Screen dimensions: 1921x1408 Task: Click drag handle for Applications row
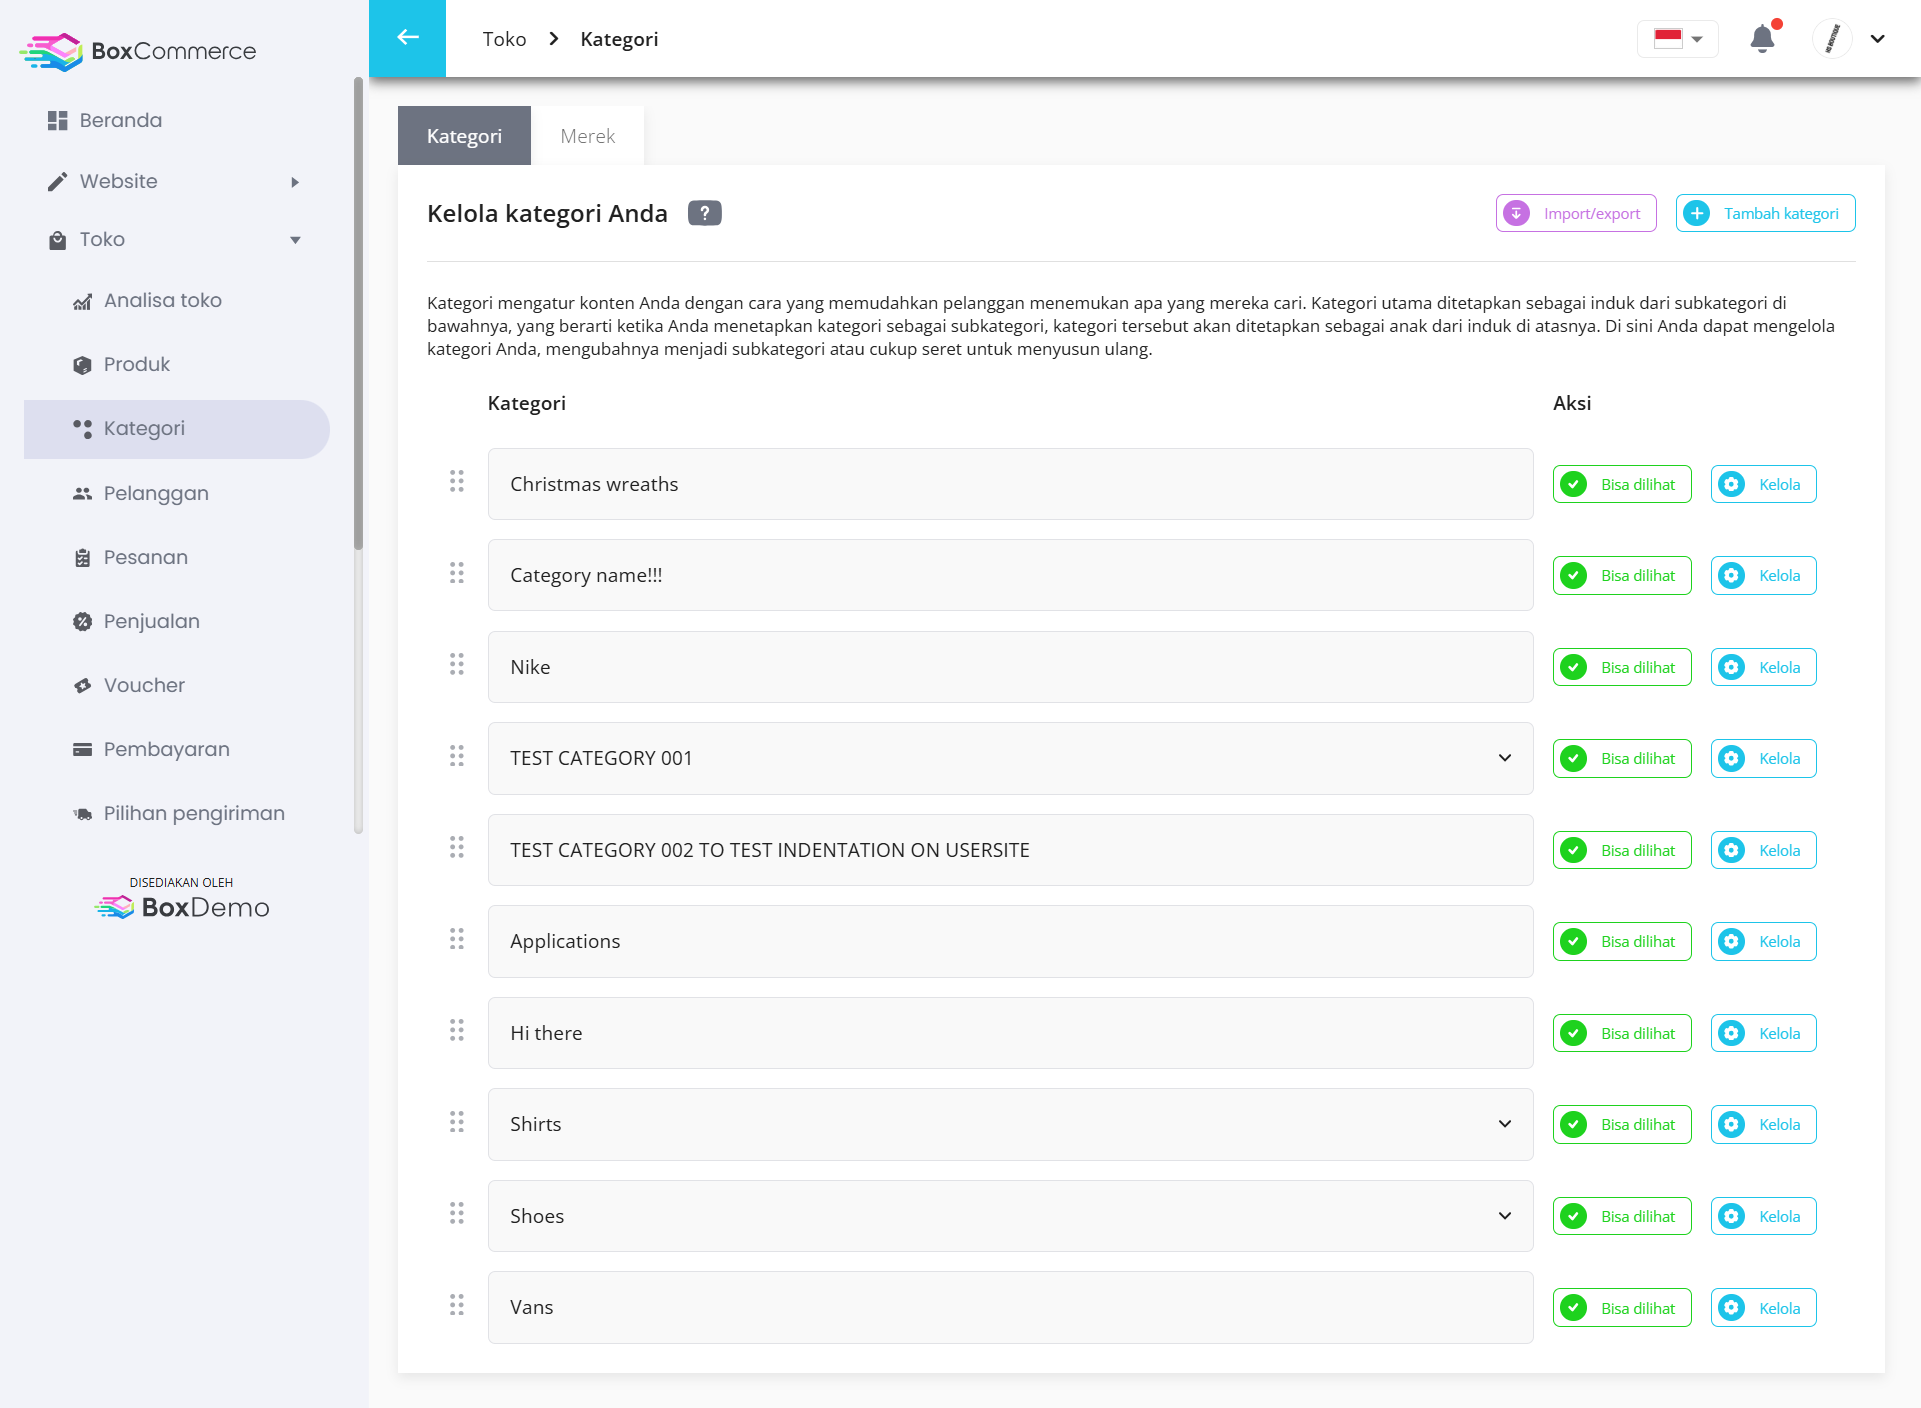pyautogui.click(x=457, y=940)
